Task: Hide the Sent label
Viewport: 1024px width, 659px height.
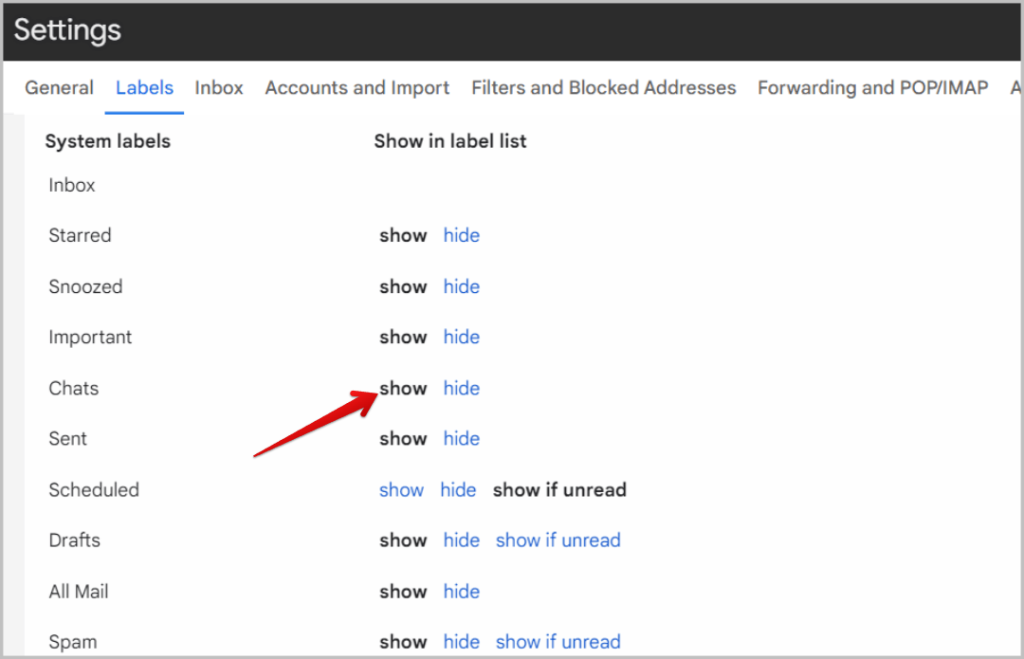Action: 462,439
